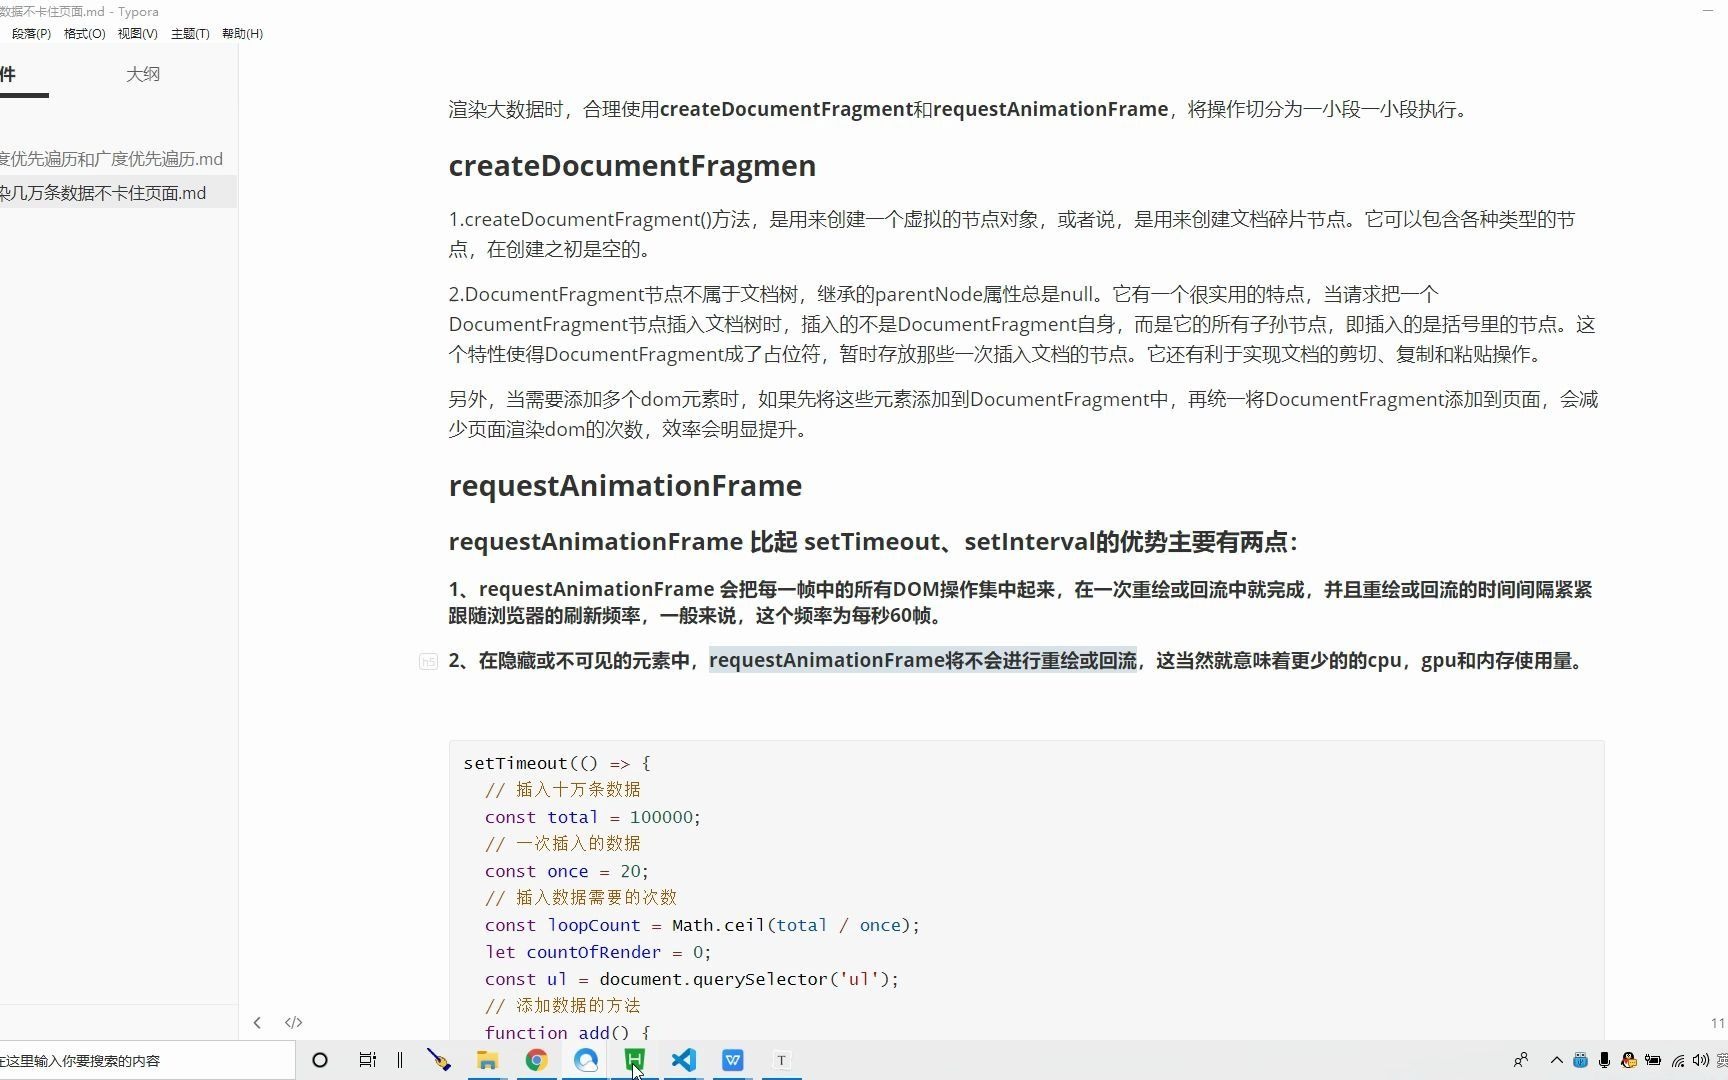Click the 'let countOfRender = 0;' line
This screenshot has height=1080, width=1728.
click(598, 952)
